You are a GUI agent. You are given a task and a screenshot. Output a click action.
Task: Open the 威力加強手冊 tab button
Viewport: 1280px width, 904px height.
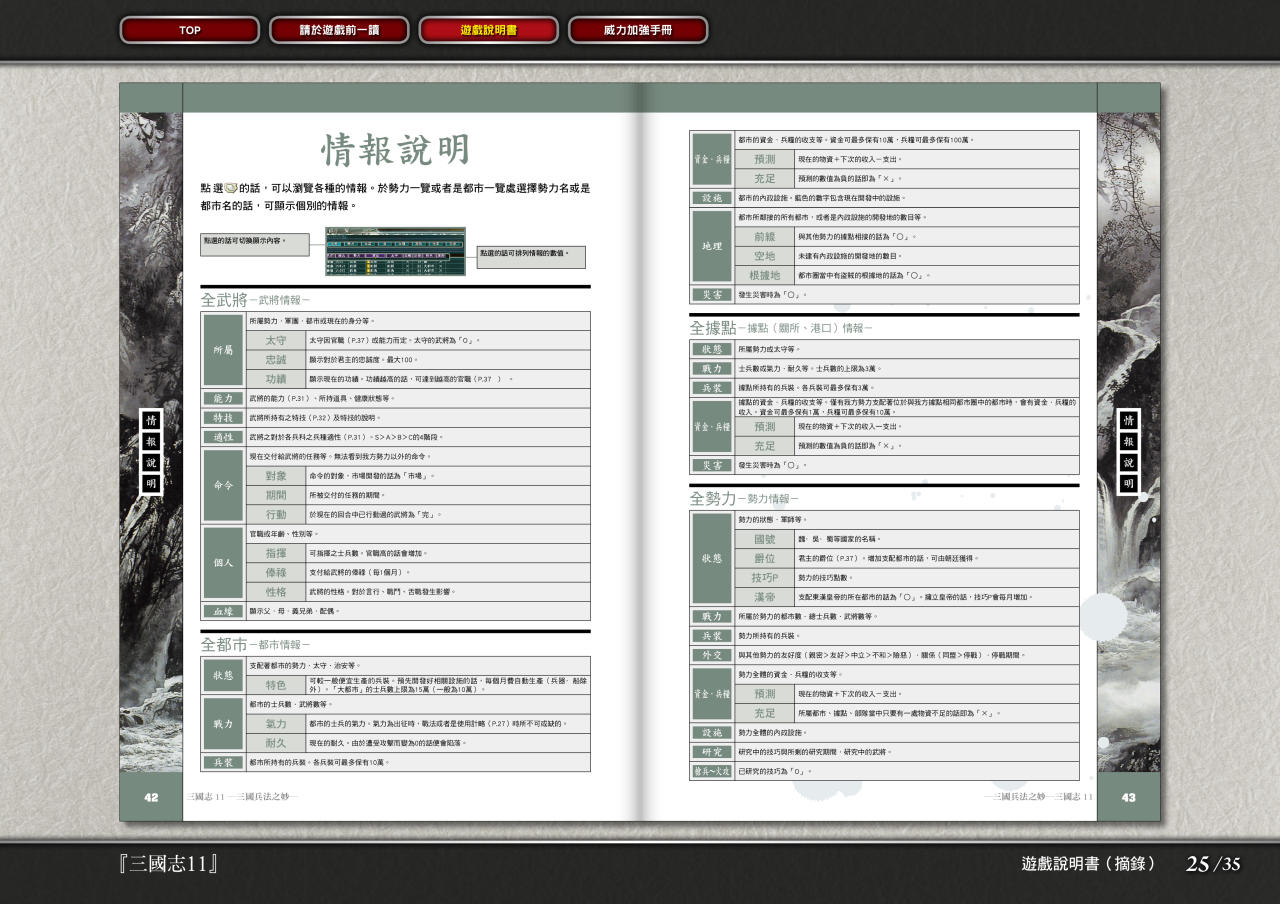[638, 30]
